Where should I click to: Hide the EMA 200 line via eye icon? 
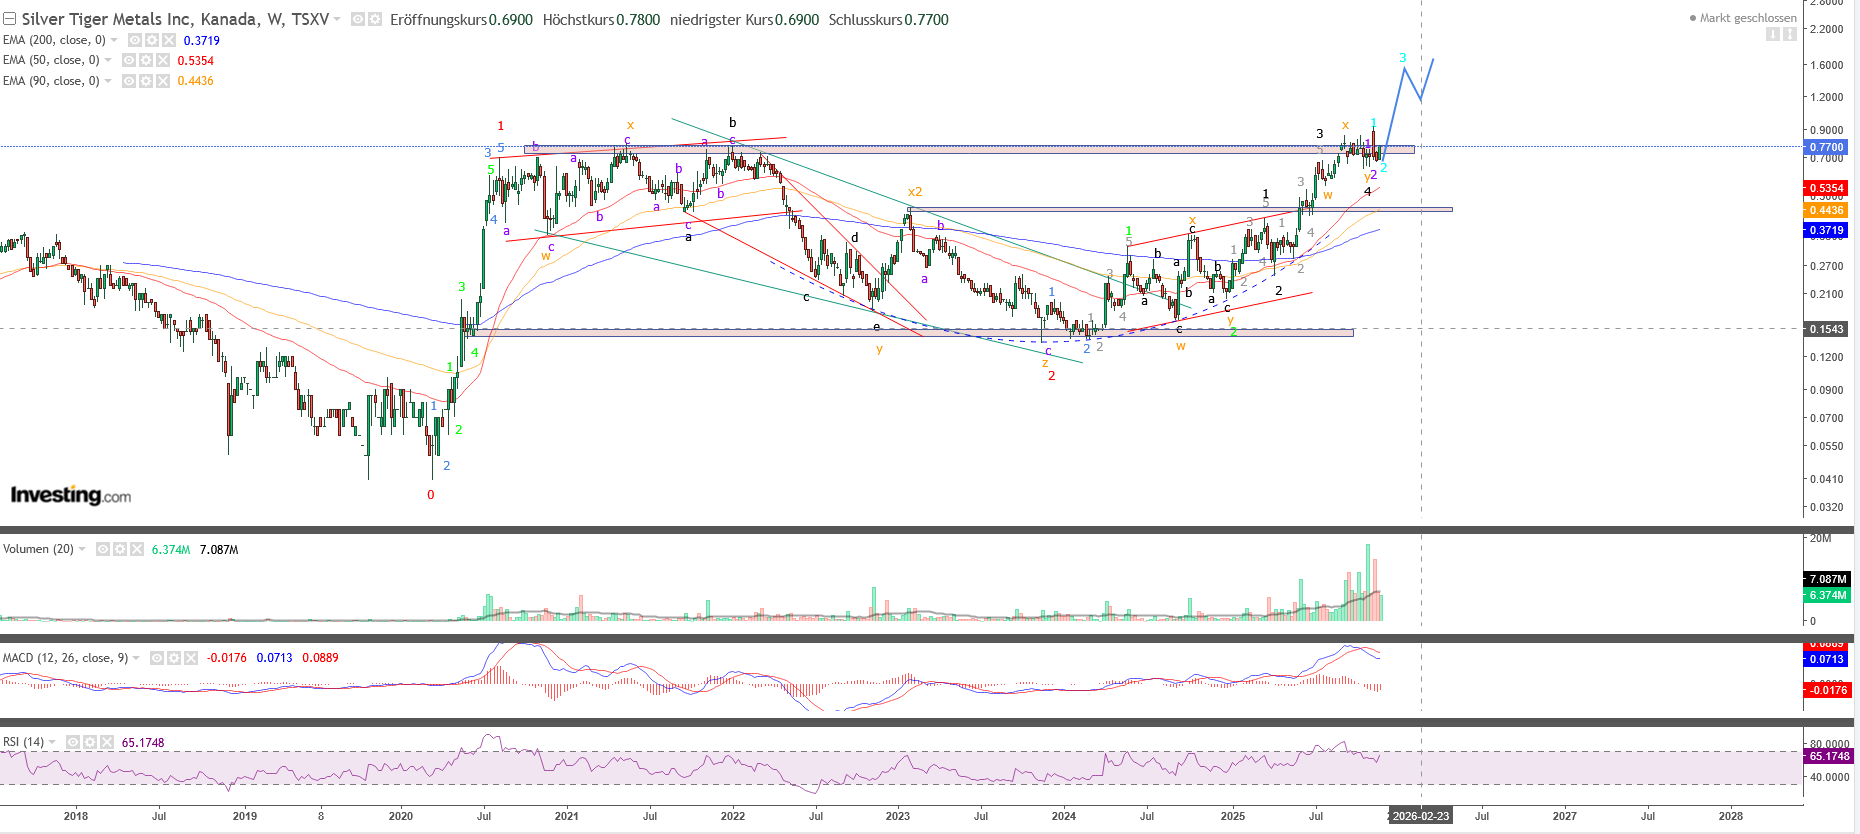[x=135, y=40]
